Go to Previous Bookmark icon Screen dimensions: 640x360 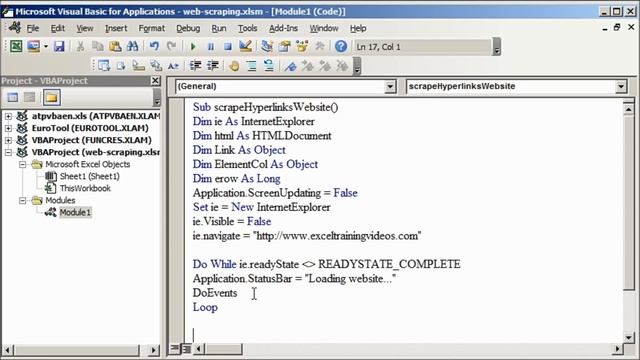(x=325, y=65)
